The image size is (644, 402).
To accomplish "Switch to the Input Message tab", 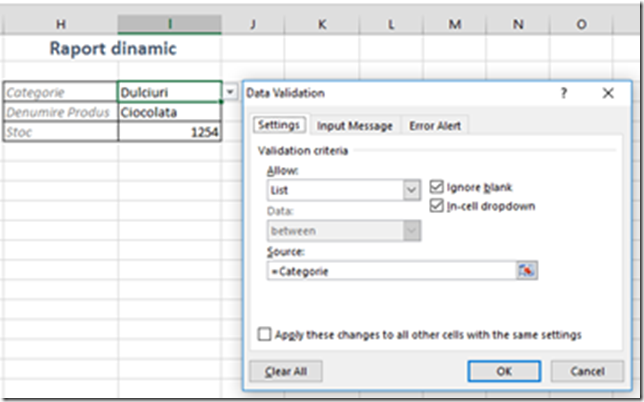I will 354,125.
